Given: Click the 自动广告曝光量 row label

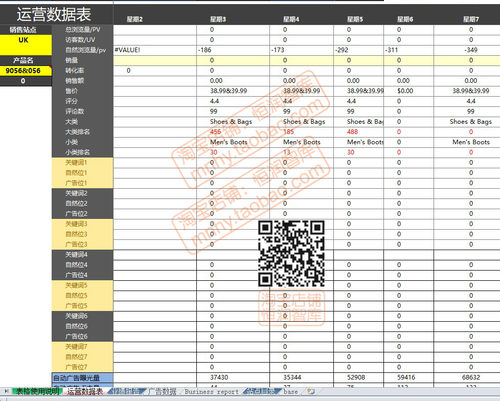Looking at the screenshot, I should tap(83, 378).
